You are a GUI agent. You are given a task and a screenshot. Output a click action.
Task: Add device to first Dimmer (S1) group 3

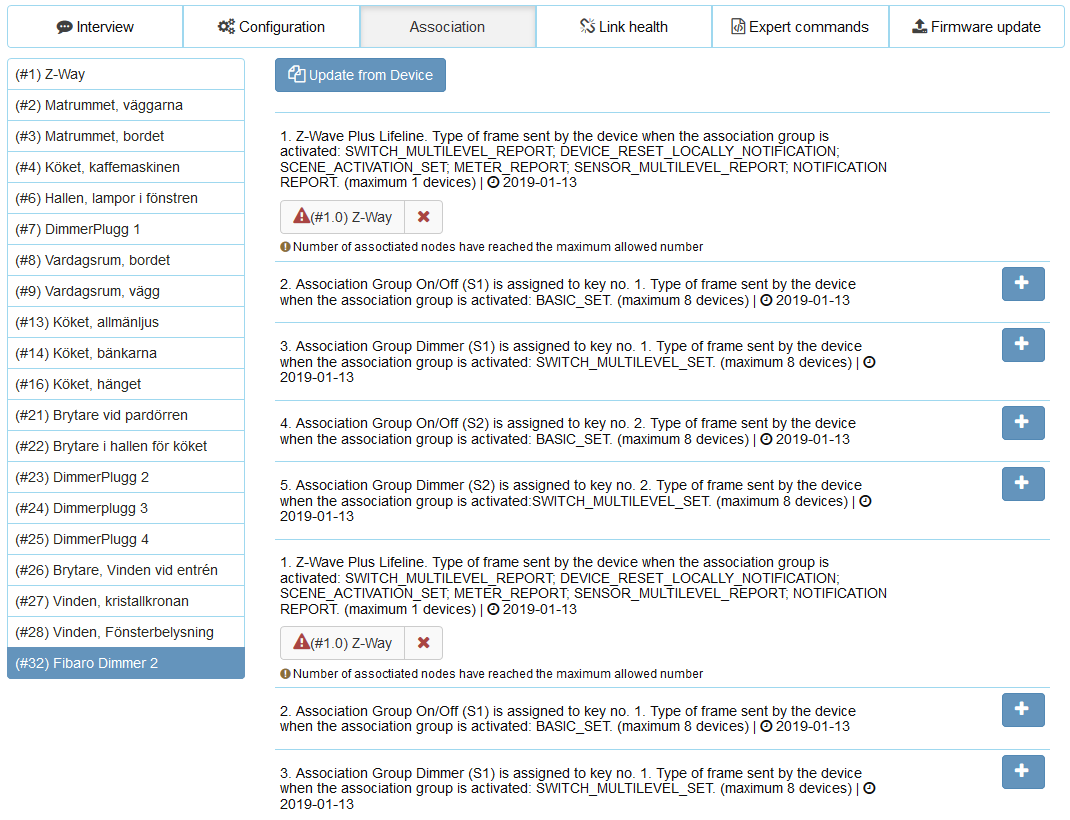click(1022, 345)
